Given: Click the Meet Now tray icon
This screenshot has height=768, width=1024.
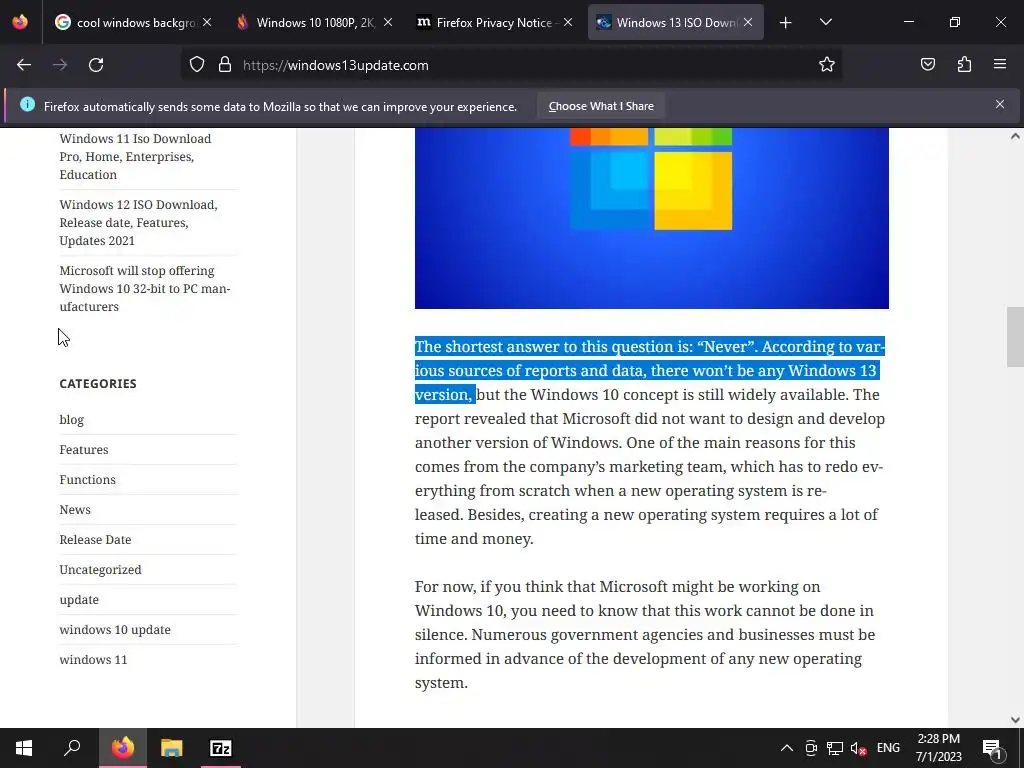Looking at the screenshot, I should tap(811, 748).
